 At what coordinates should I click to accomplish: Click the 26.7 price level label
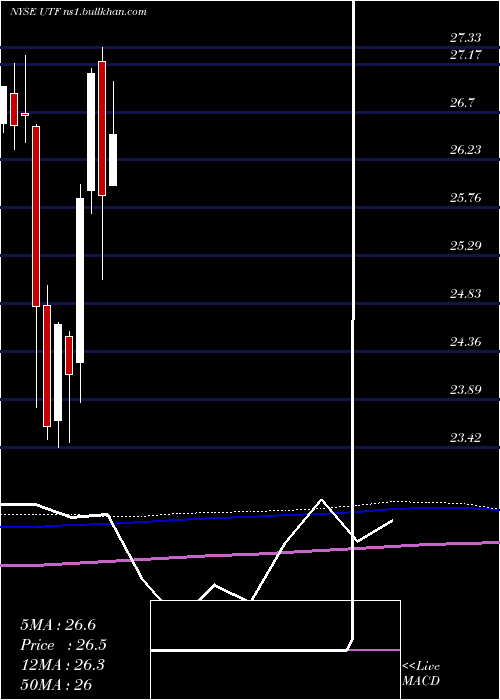point(462,103)
